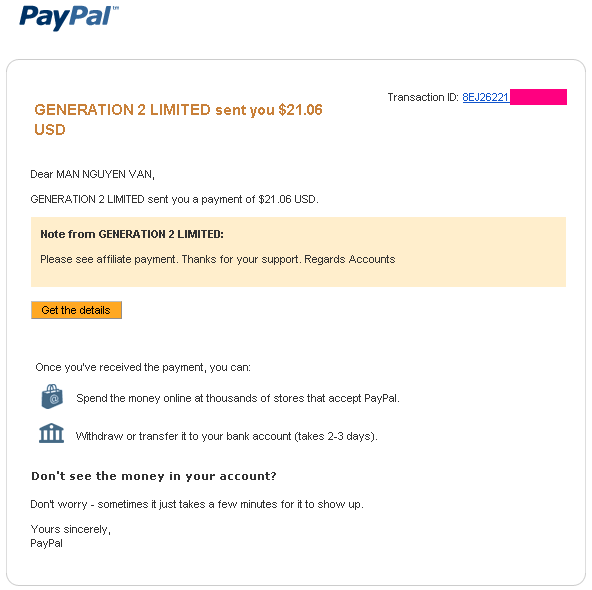The height and width of the screenshot is (590, 592).
Task: Click the pink redacted block beside transaction ID
Action: point(538,97)
